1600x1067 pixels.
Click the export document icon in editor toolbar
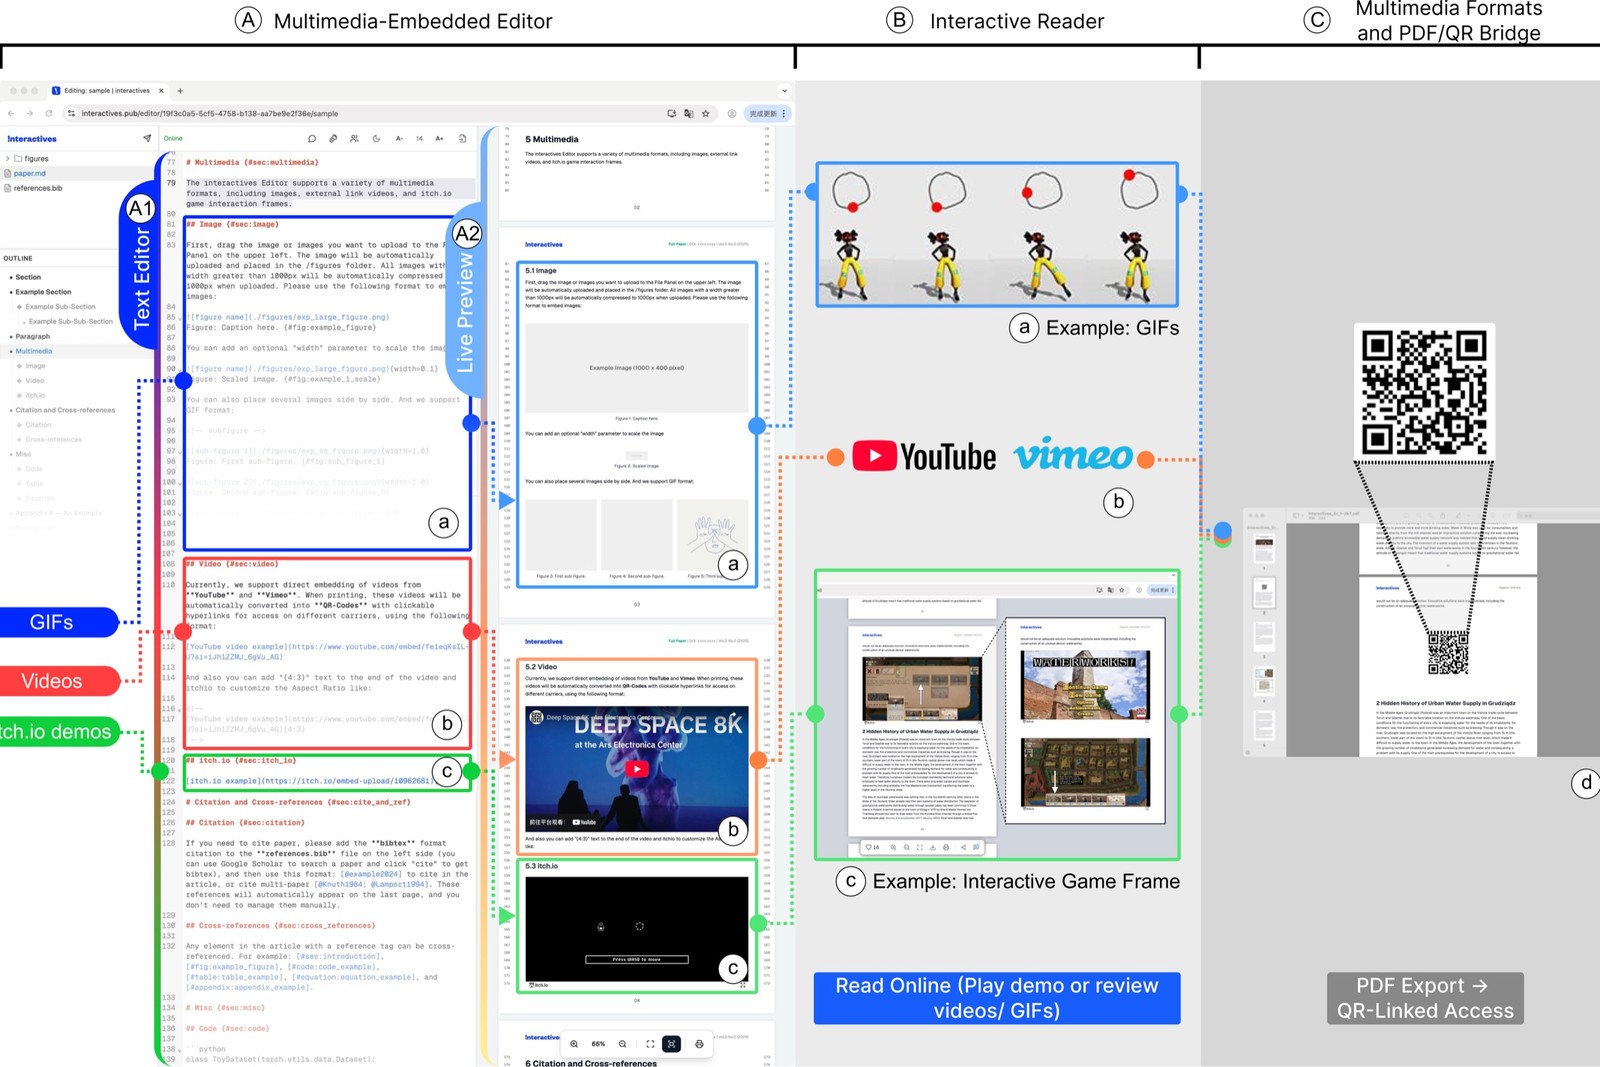click(462, 138)
